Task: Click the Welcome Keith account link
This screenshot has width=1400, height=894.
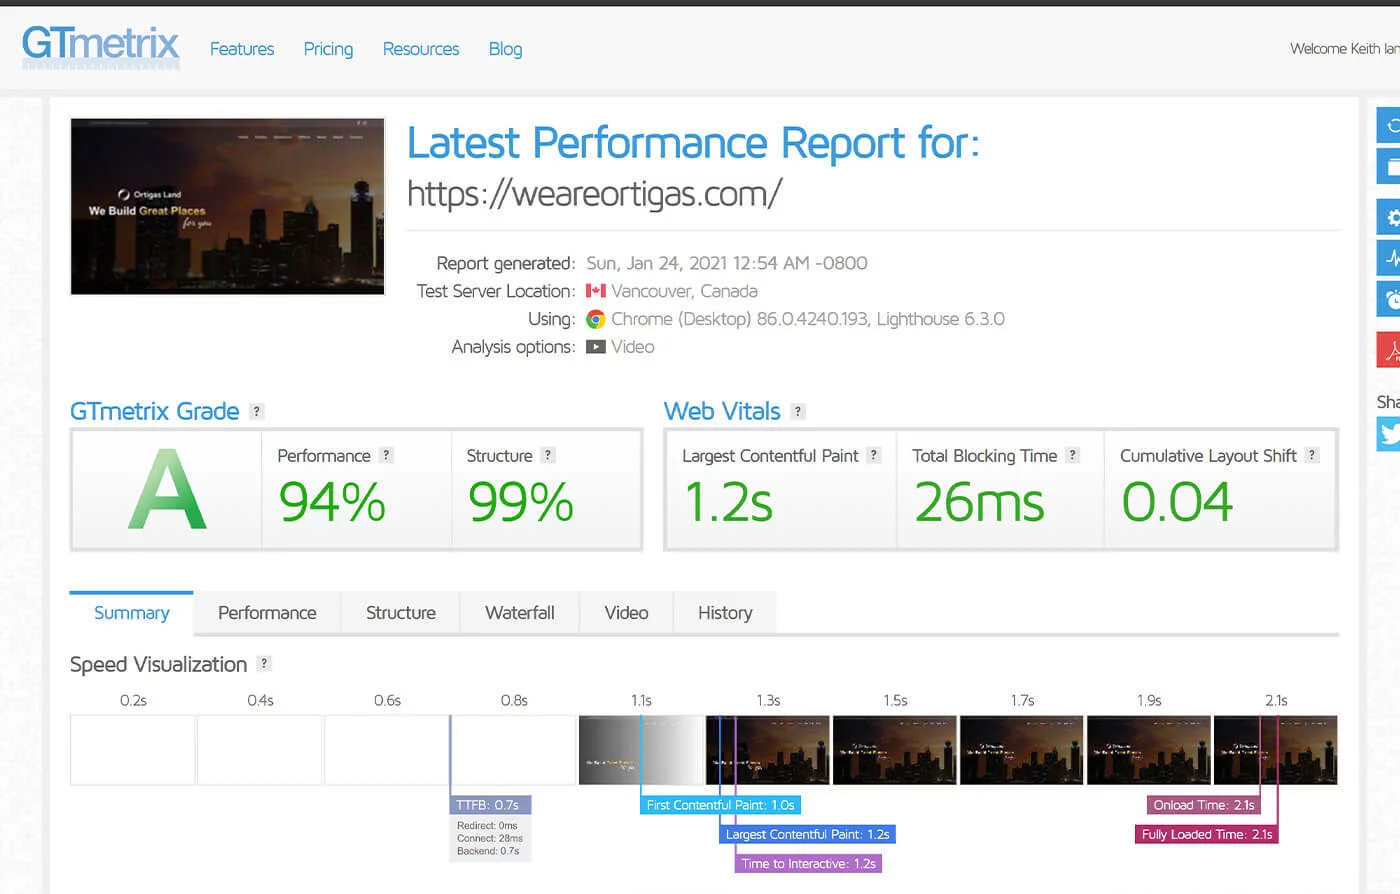Action: click(1344, 48)
